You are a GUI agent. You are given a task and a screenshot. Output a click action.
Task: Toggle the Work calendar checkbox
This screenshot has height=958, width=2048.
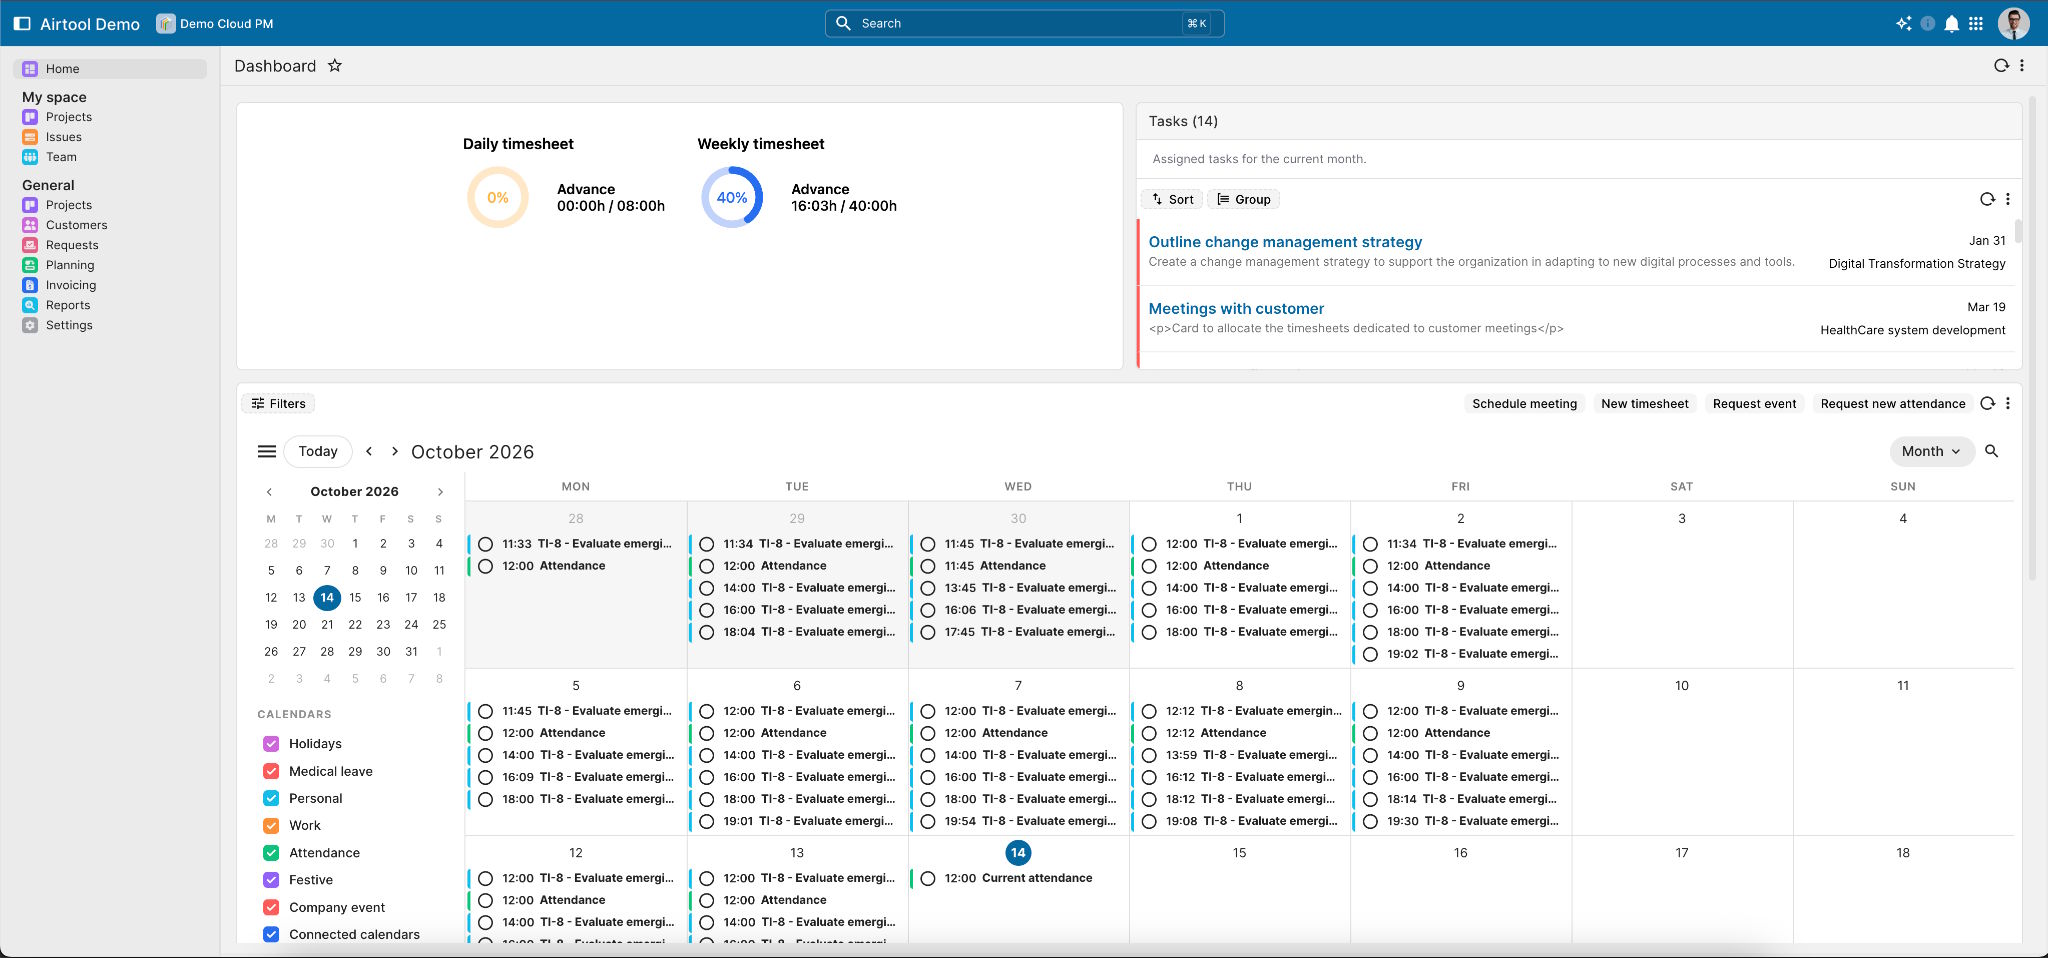(271, 825)
